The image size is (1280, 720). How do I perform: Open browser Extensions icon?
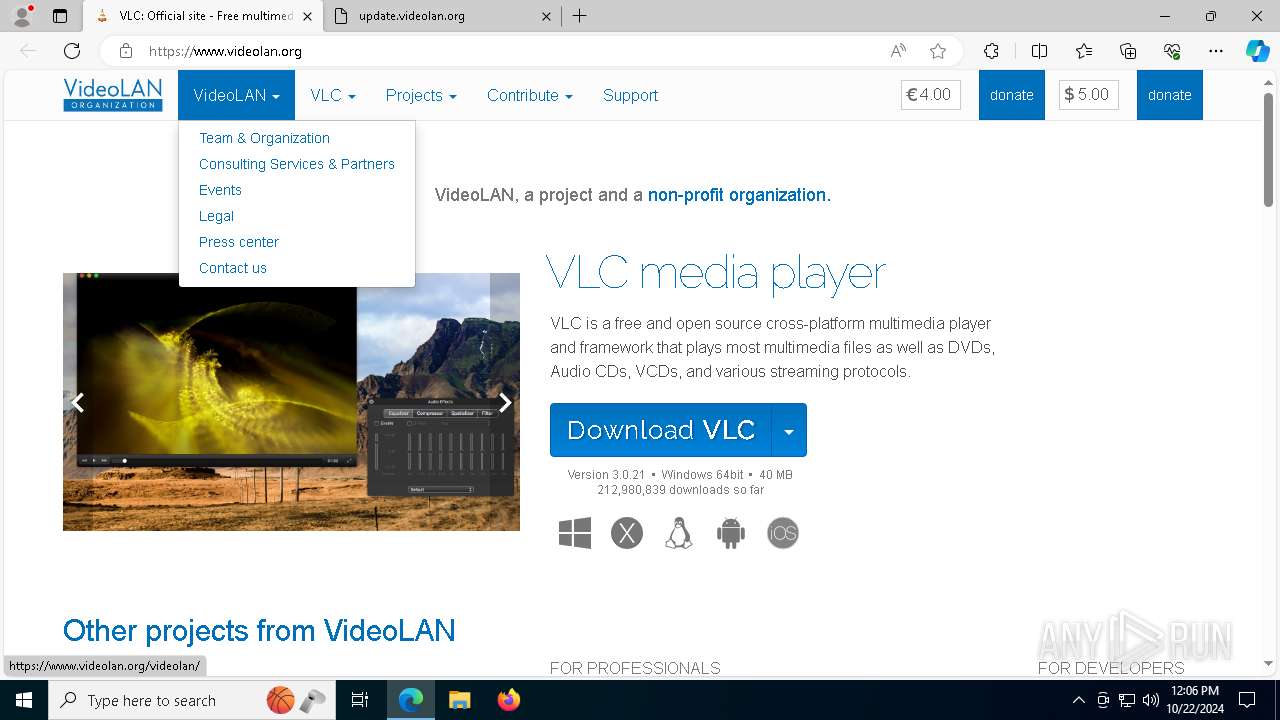tap(991, 51)
